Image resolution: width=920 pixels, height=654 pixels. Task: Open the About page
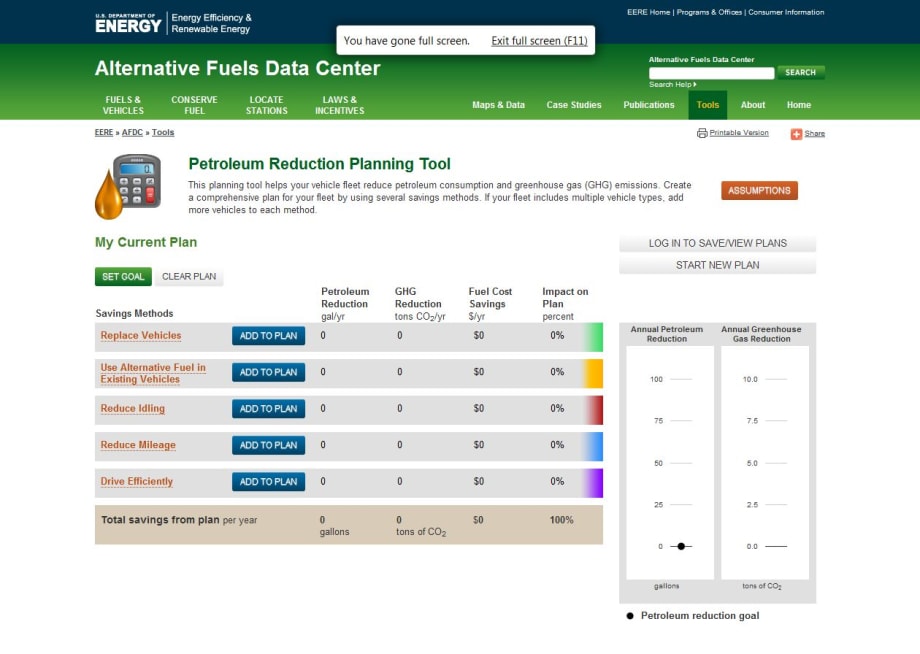(x=753, y=105)
